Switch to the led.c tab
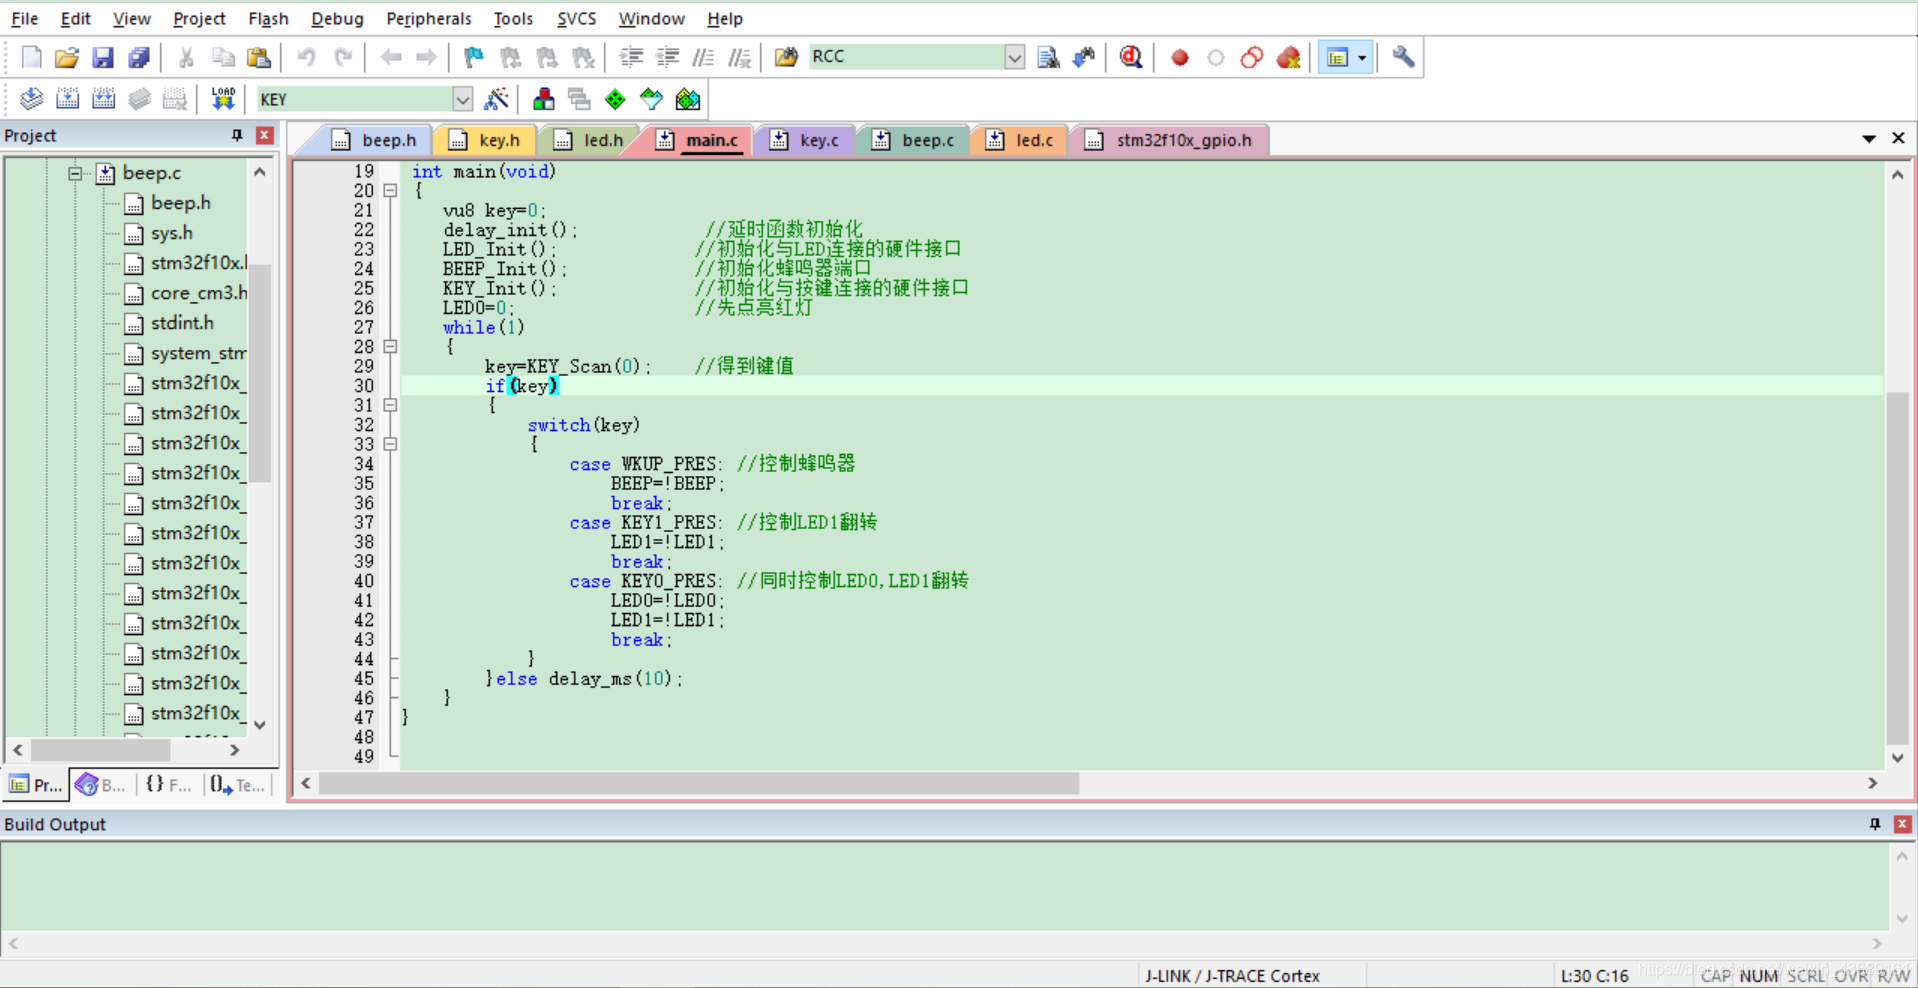The width and height of the screenshot is (1918, 988). [1022, 140]
